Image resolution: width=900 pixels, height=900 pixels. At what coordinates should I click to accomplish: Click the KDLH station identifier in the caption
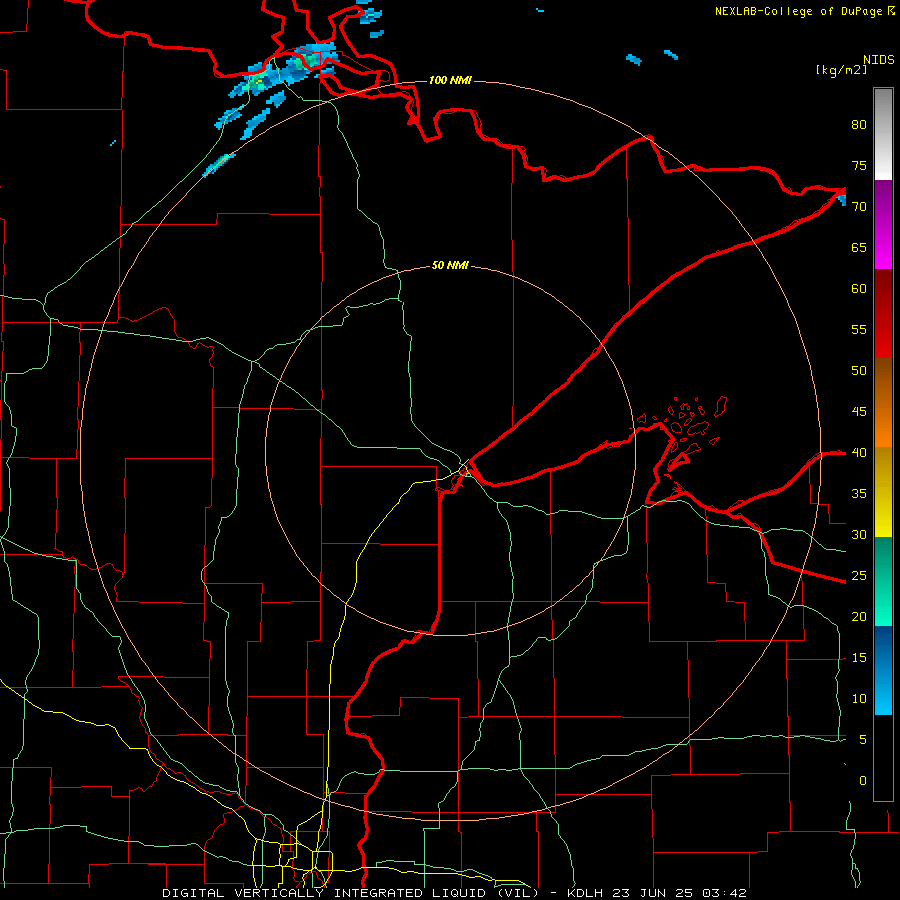[588, 893]
